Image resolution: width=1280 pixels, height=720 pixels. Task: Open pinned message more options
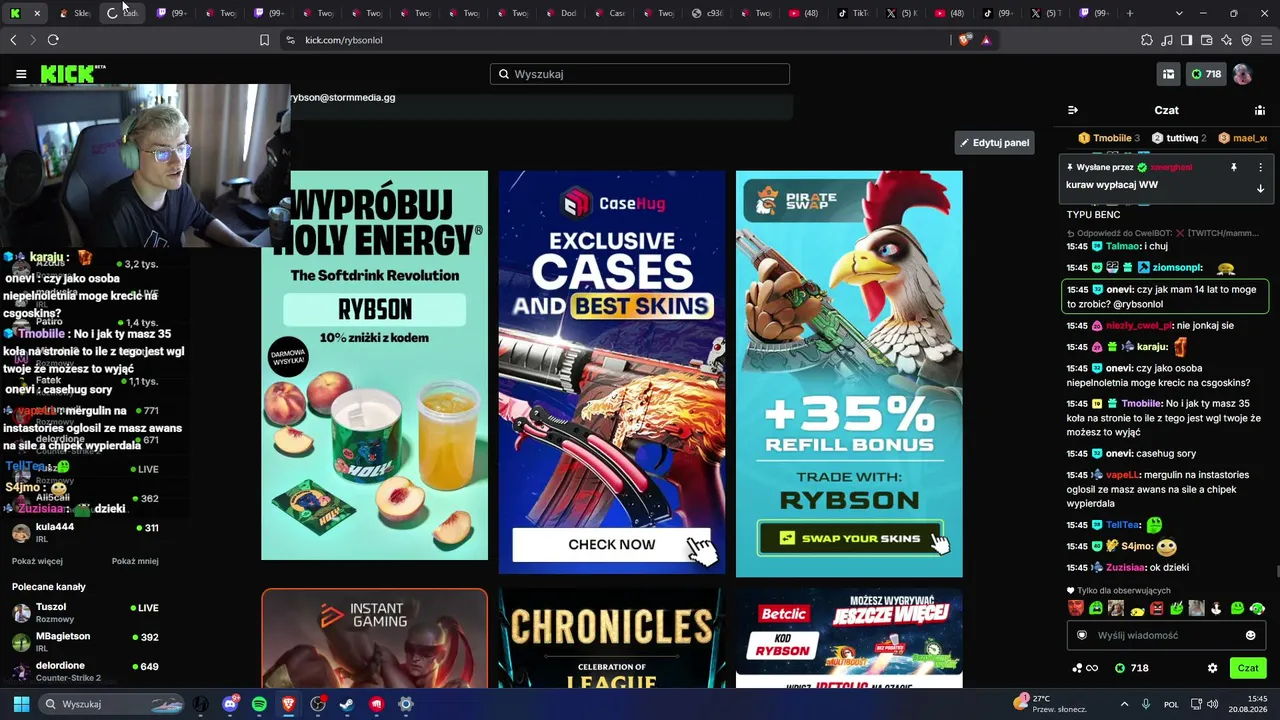click(1260, 168)
